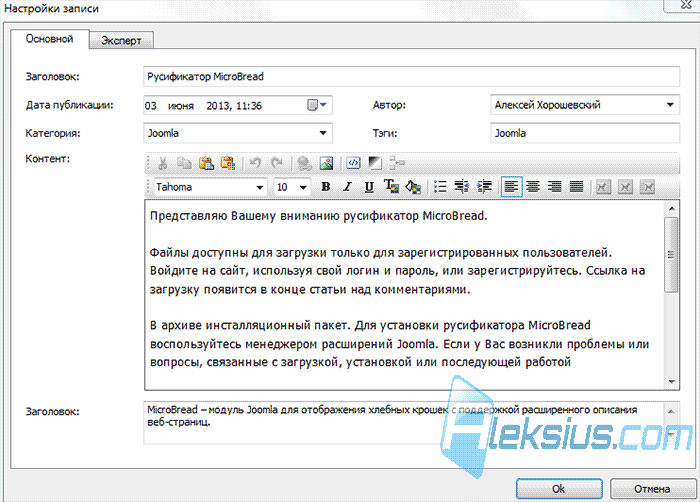Click the day 03 in publication date
The width and height of the screenshot is (700, 502).
(151, 106)
